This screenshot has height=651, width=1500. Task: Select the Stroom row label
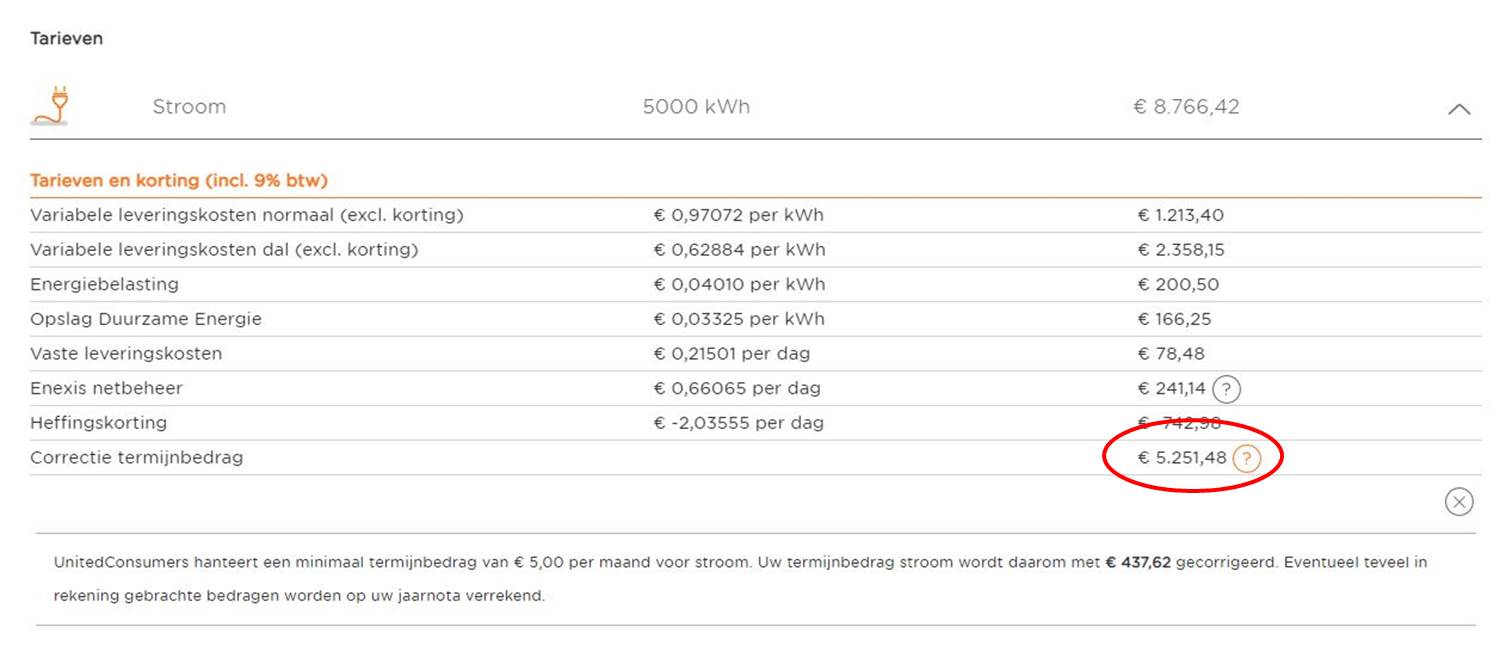click(x=189, y=107)
